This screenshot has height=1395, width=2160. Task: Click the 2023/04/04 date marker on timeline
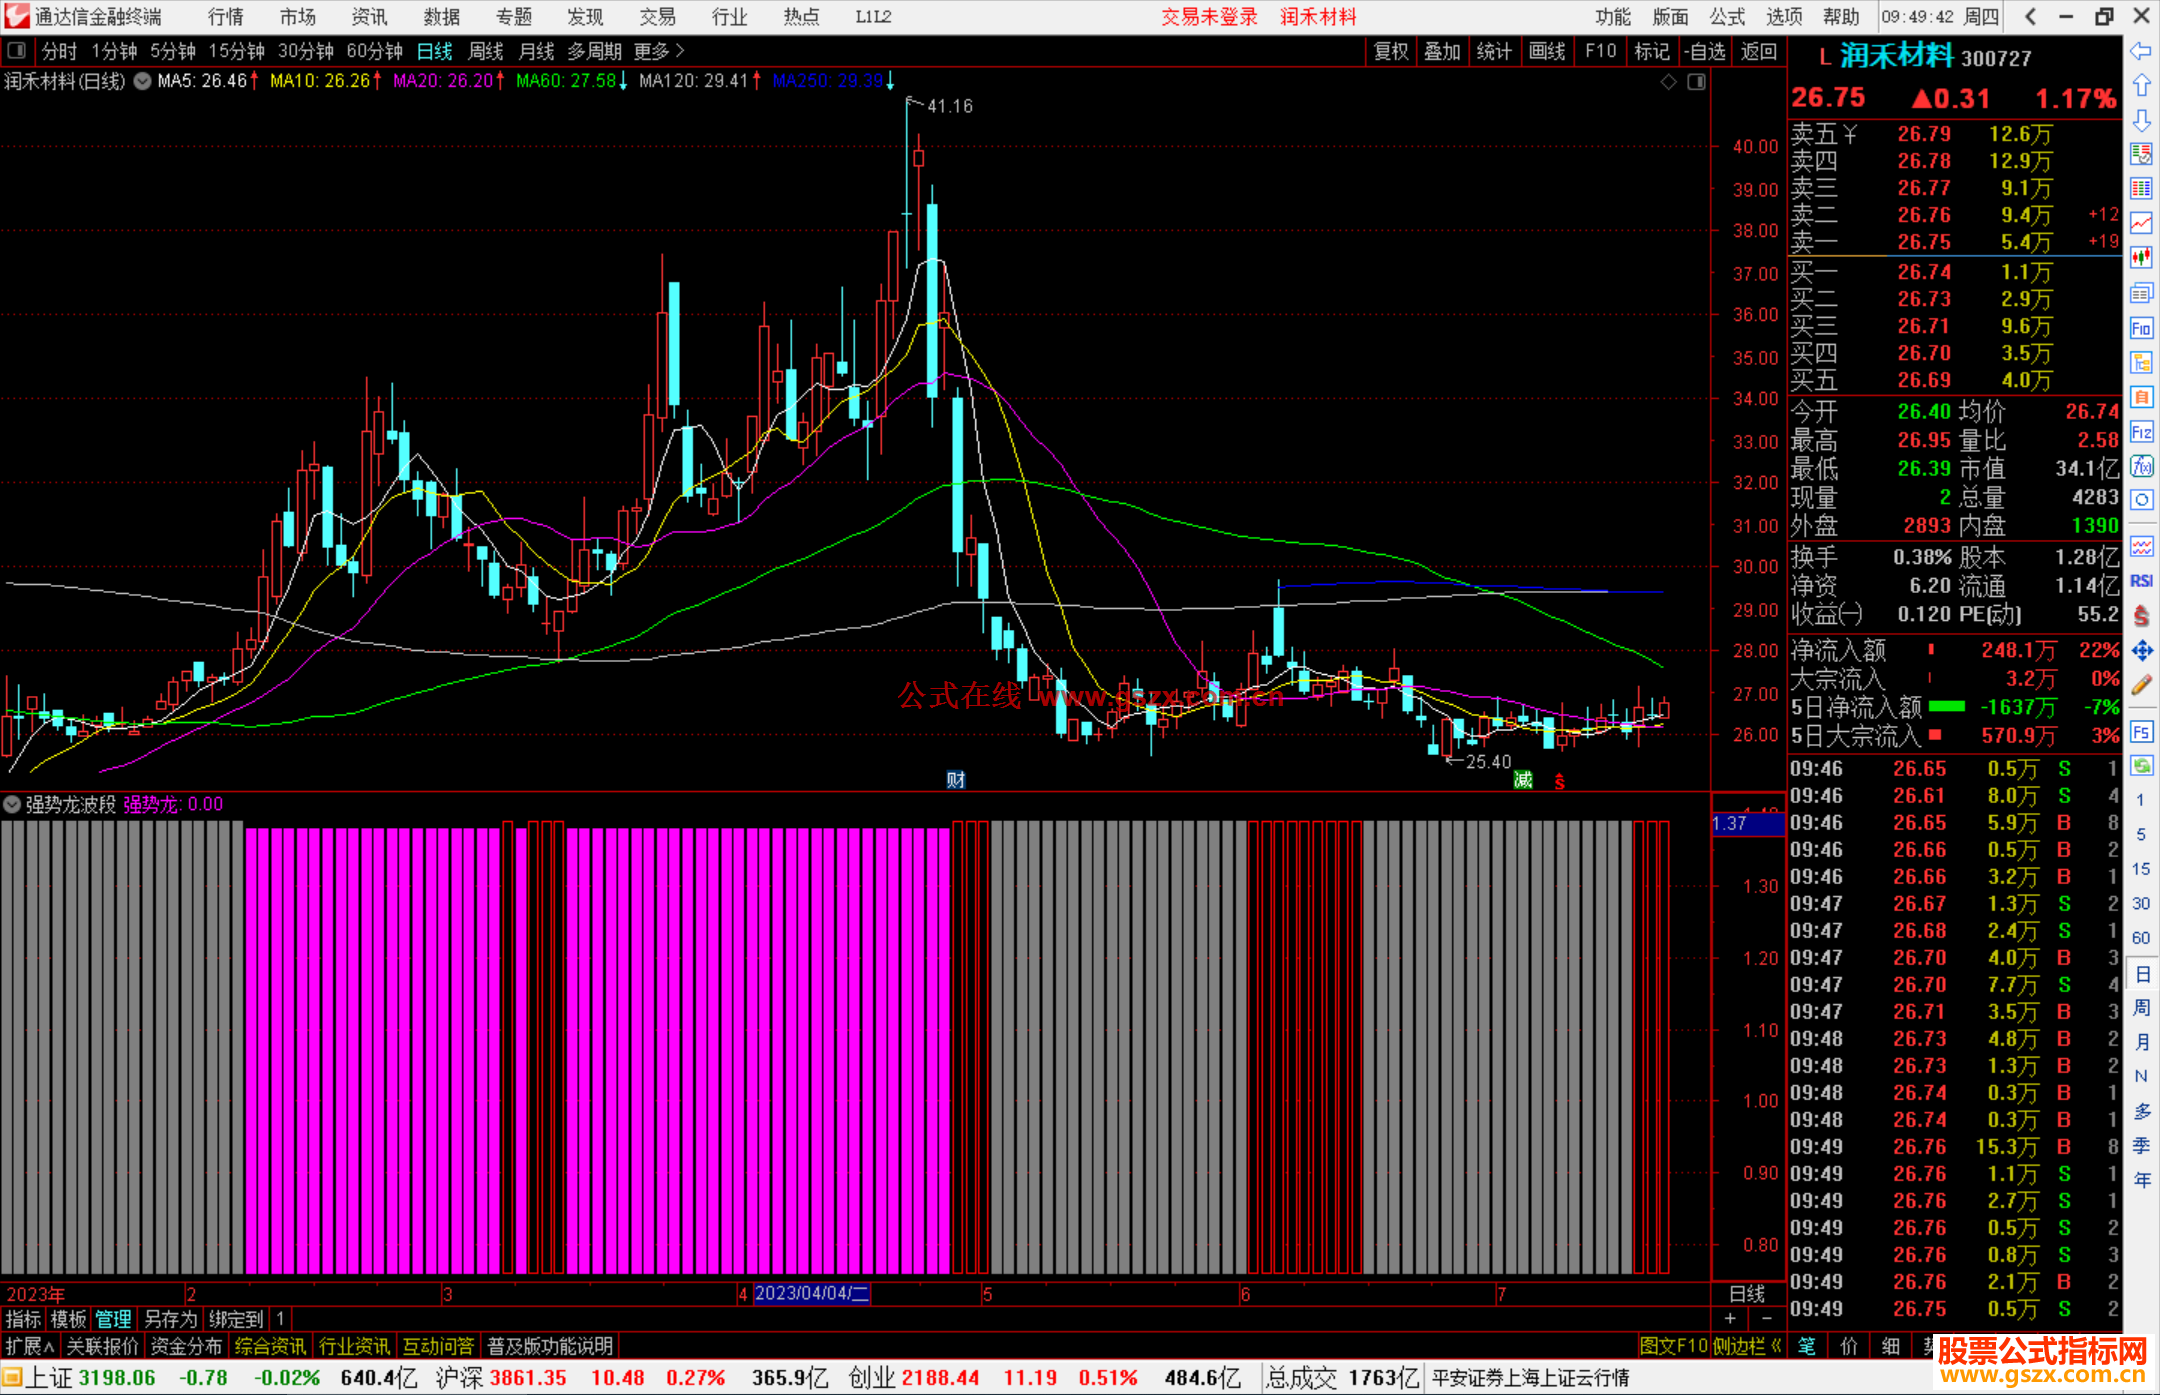click(x=811, y=1293)
